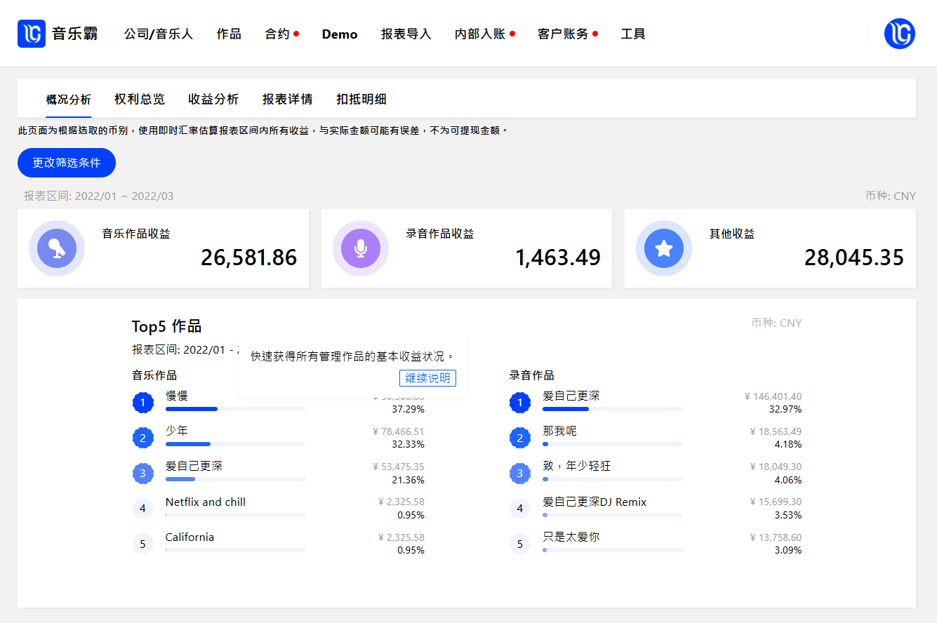
Task: Switch to the 报表详情 tab
Action: [287, 99]
